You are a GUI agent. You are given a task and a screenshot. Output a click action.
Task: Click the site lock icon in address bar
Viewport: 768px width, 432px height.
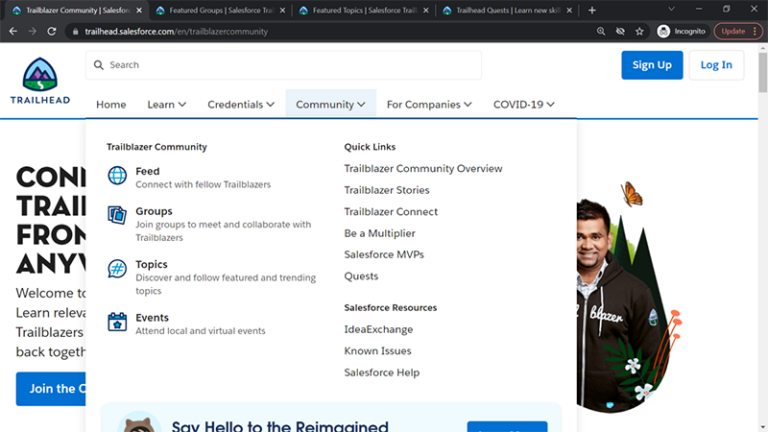pos(75,31)
